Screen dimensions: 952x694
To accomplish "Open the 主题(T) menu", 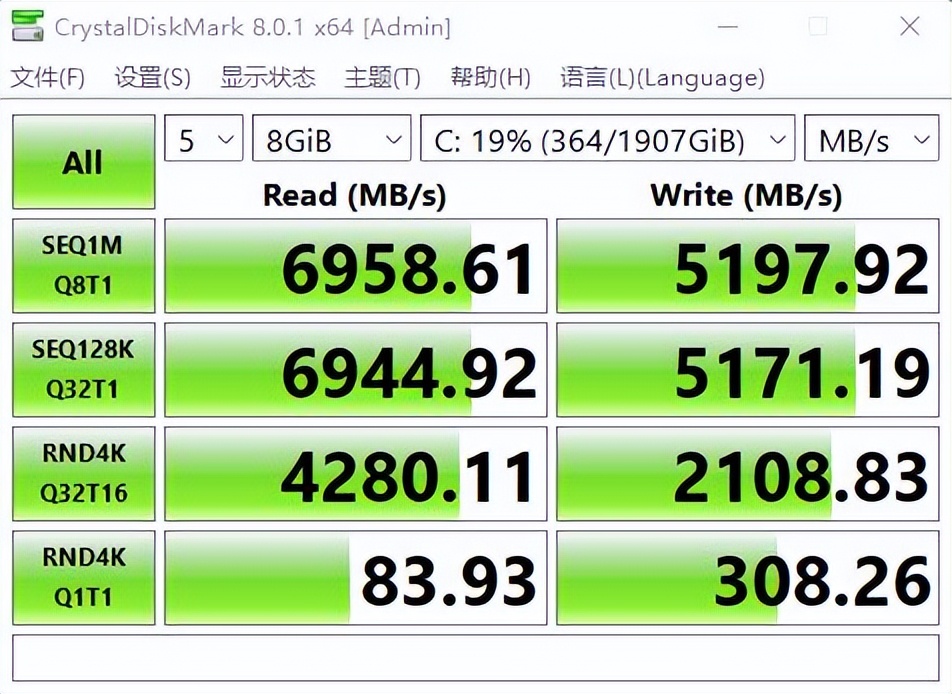I will [x=382, y=78].
